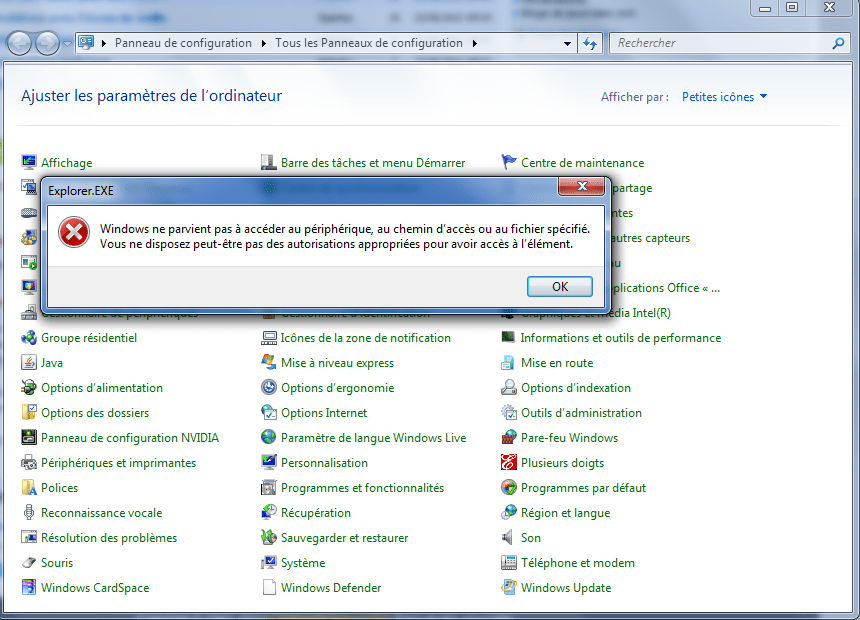Open the recent pages dropdown beside Forward

tap(67, 43)
